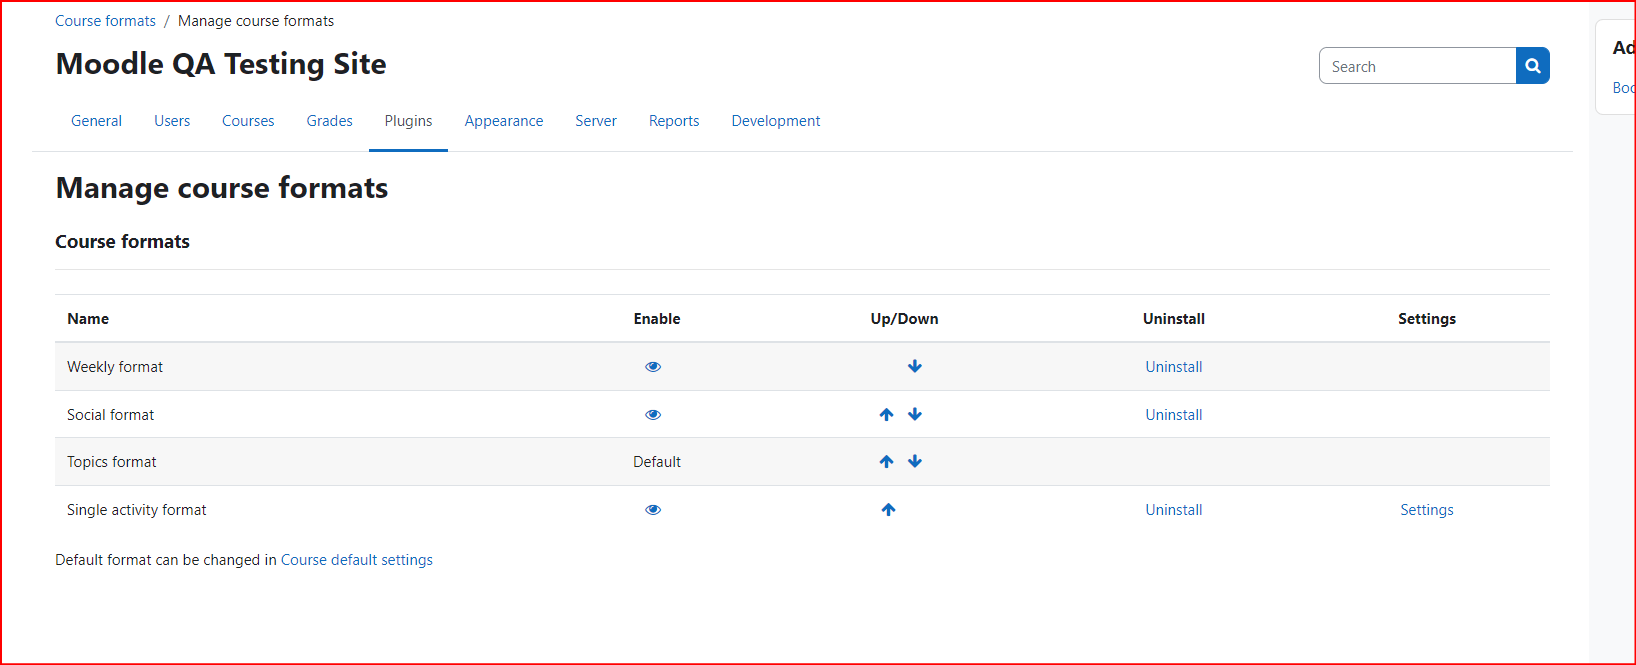
Task: Move Social format up
Action: click(x=886, y=415)
